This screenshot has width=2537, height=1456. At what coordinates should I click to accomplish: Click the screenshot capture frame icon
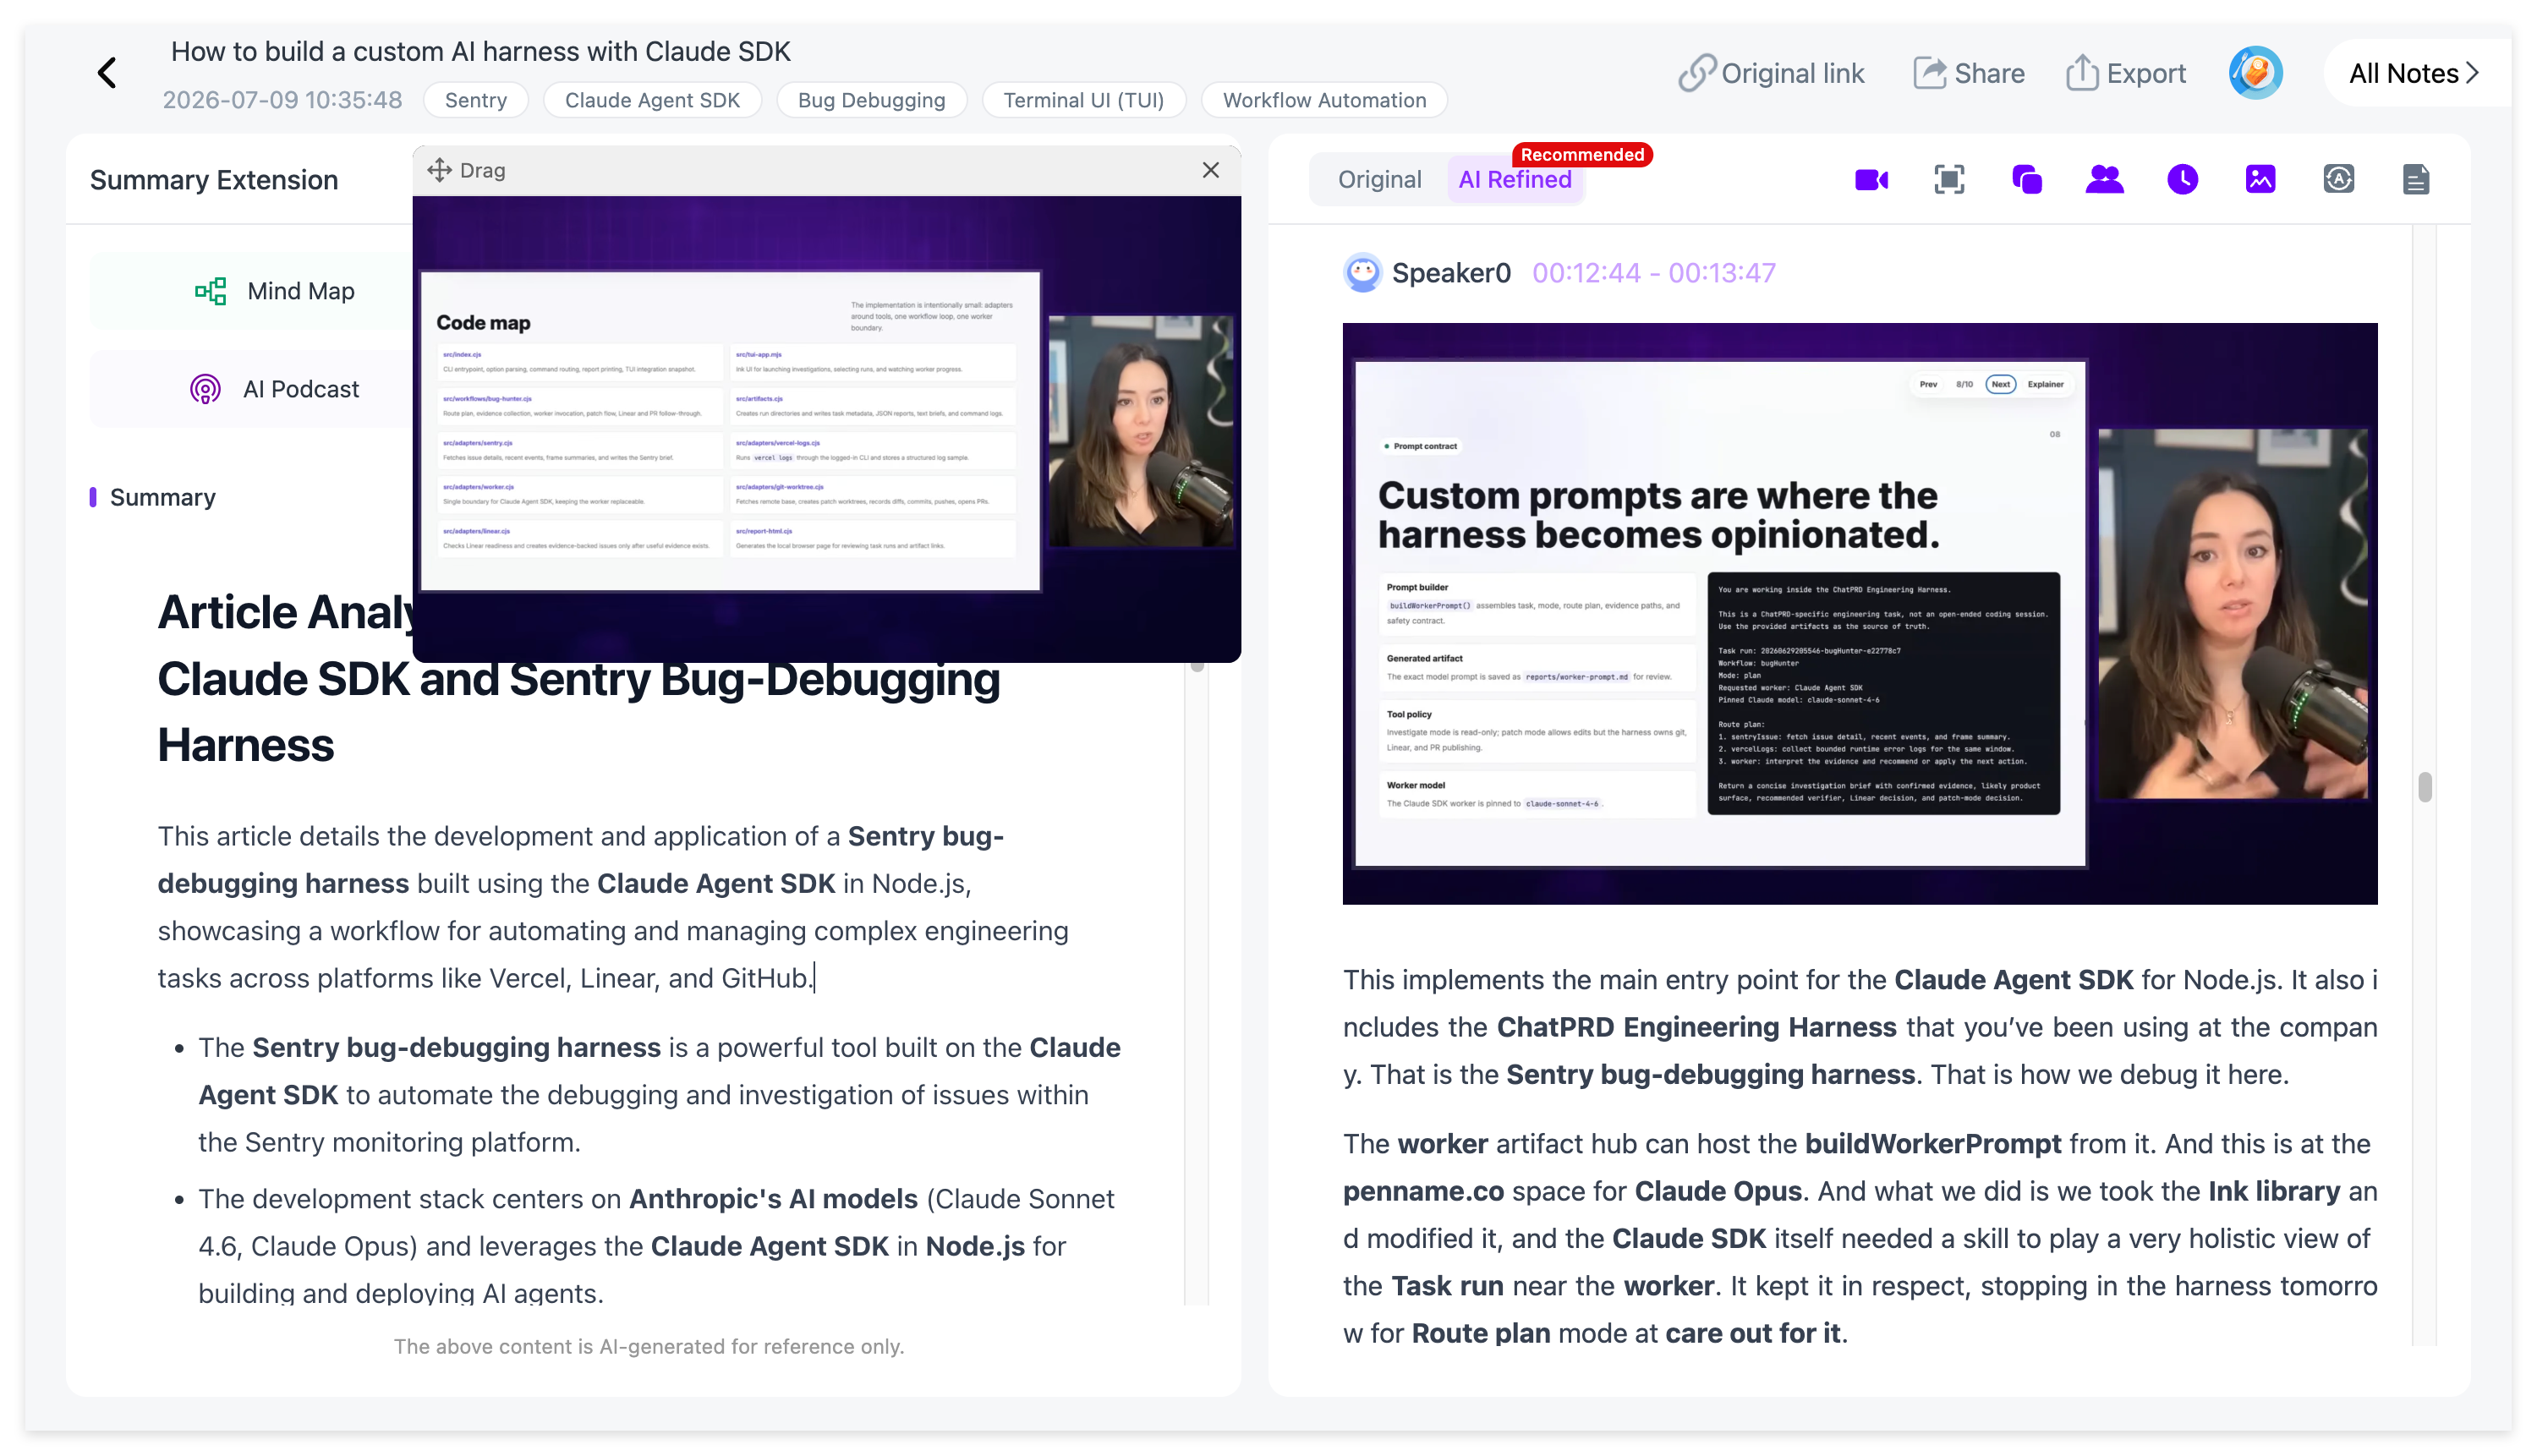(1949, 179)
